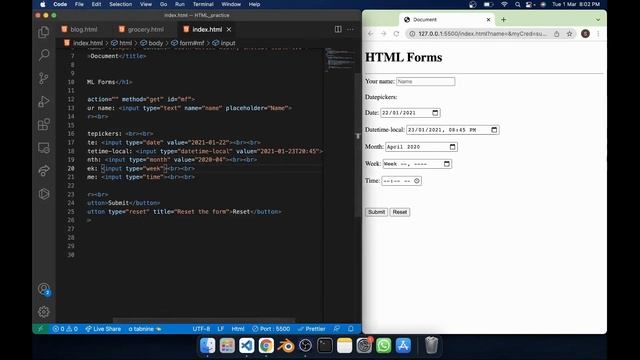Open the Datetime-local calendar picker
The image size is (640, 360).
(x=494, y=130)
